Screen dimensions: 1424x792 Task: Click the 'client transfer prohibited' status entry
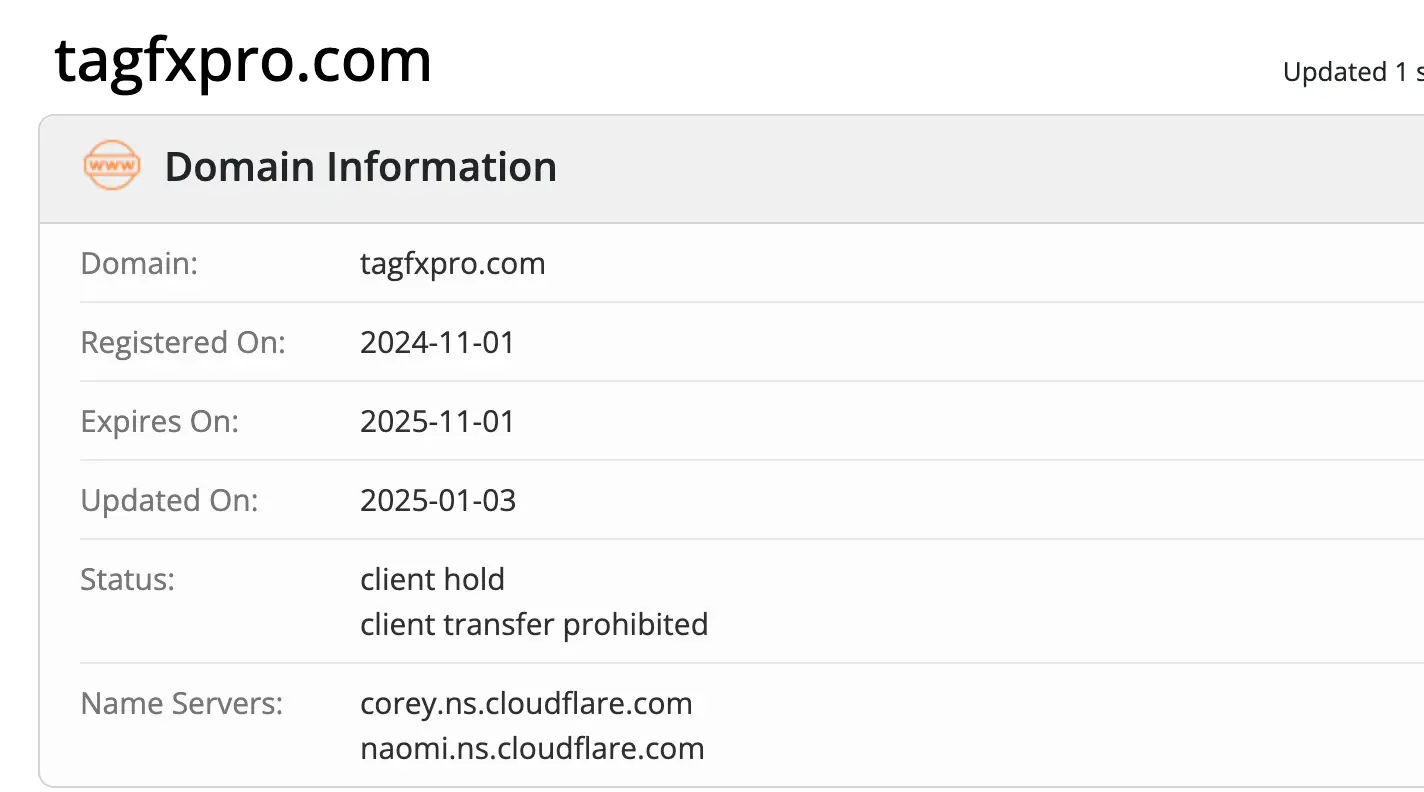click(534, 624)
